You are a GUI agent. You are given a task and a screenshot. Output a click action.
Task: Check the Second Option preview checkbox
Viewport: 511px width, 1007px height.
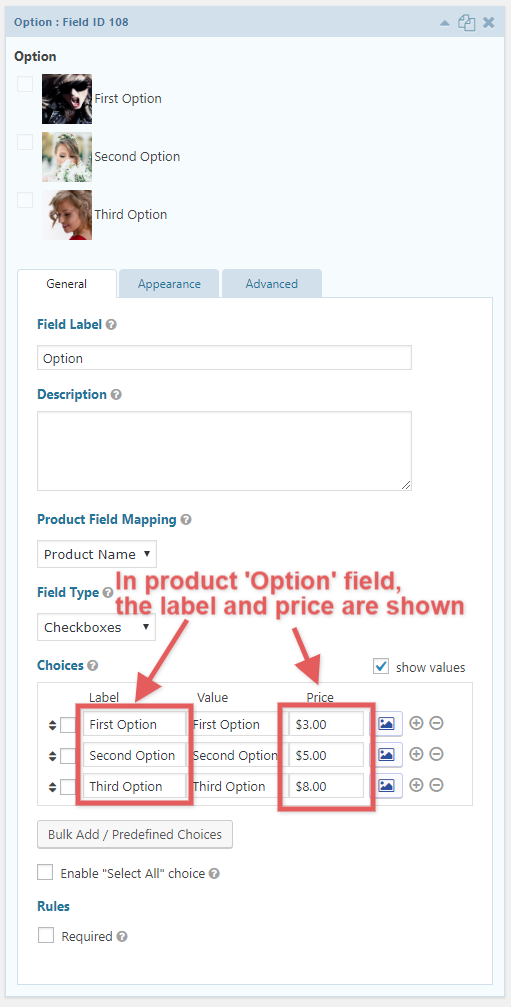25,142
